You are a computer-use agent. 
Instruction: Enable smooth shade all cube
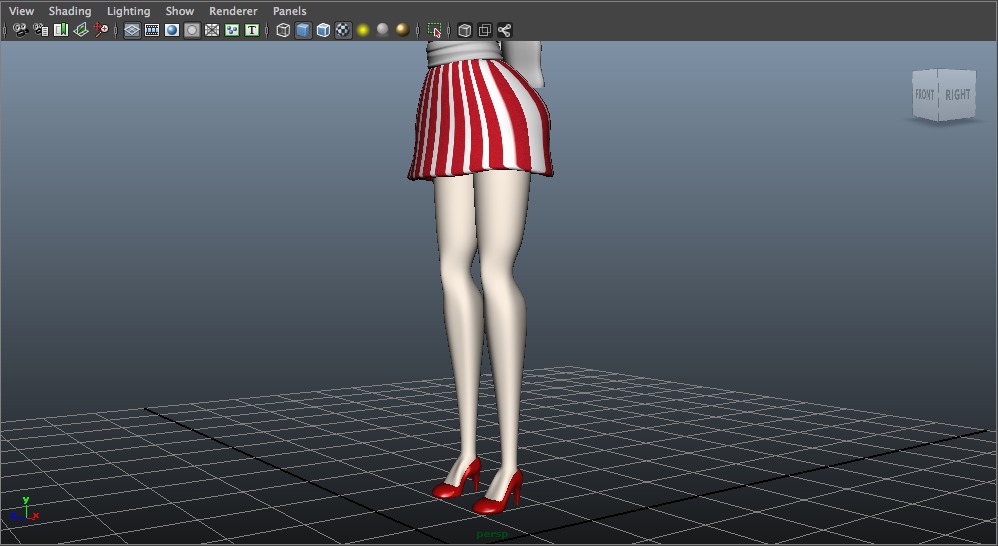(304, 30)
